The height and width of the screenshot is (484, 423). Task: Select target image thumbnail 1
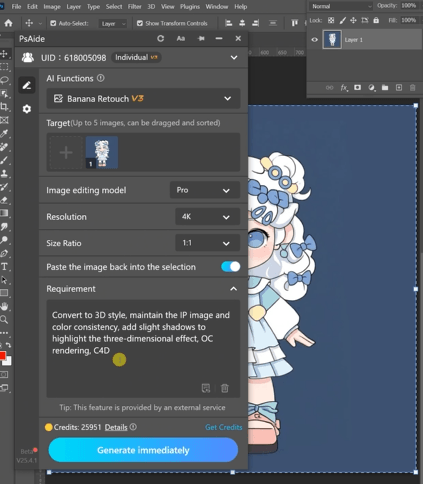(x=102, y=152)
